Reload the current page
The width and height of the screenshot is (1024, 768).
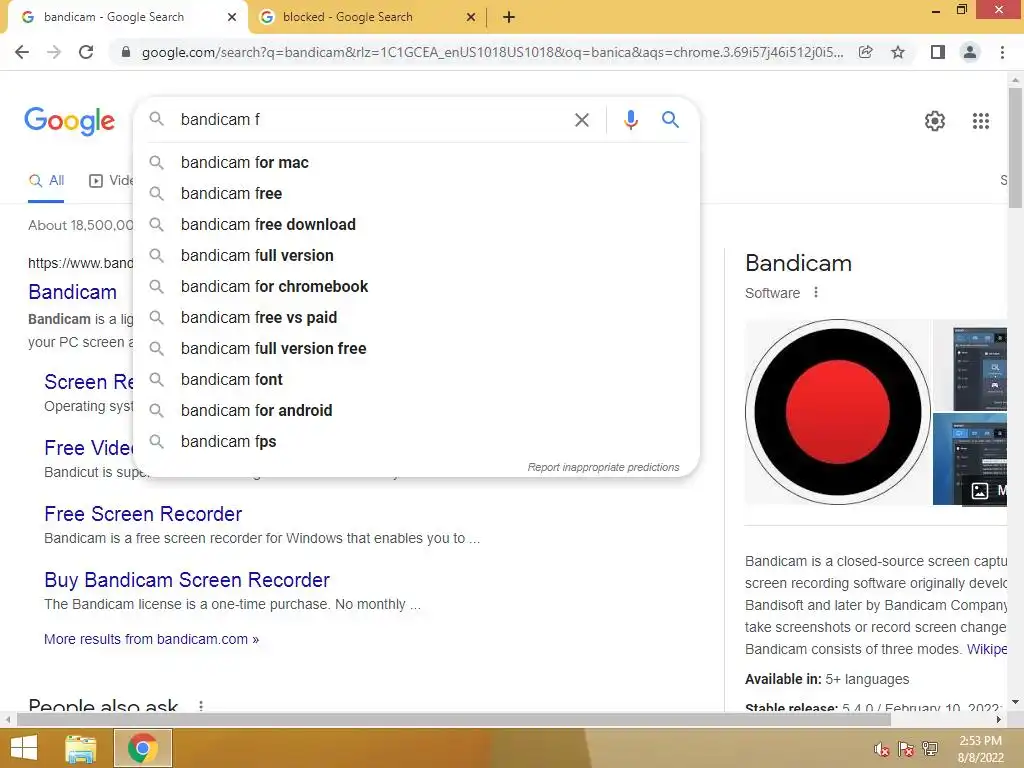[x=86, y=52]
